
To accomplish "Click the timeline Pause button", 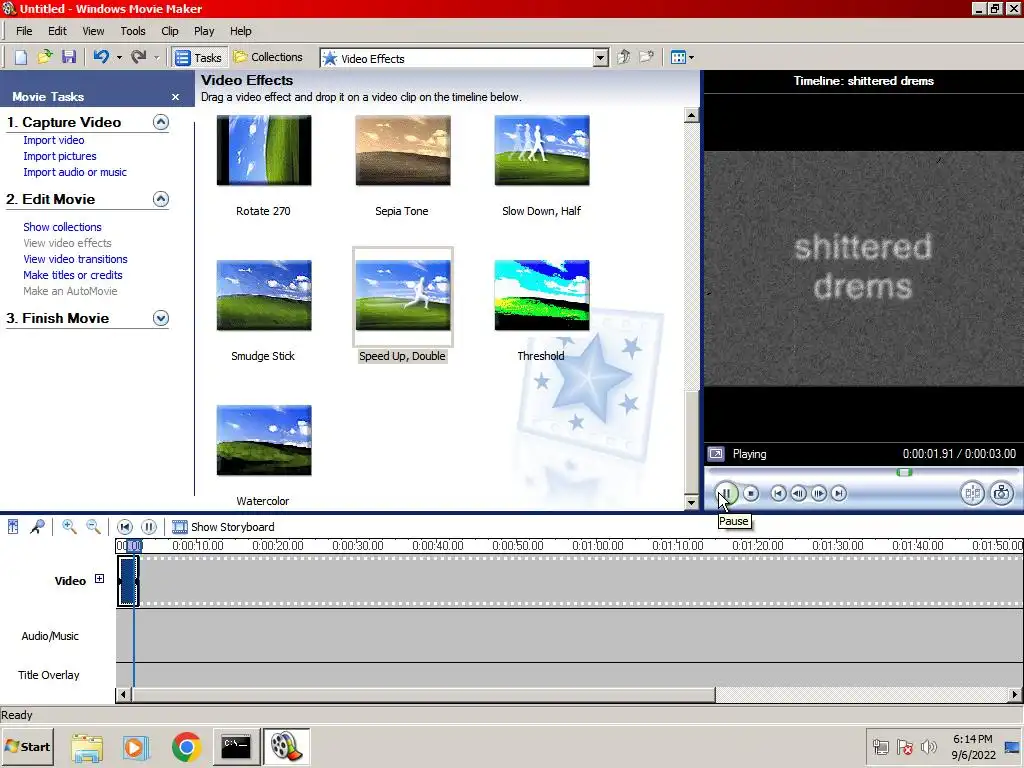I will [149, 526].
